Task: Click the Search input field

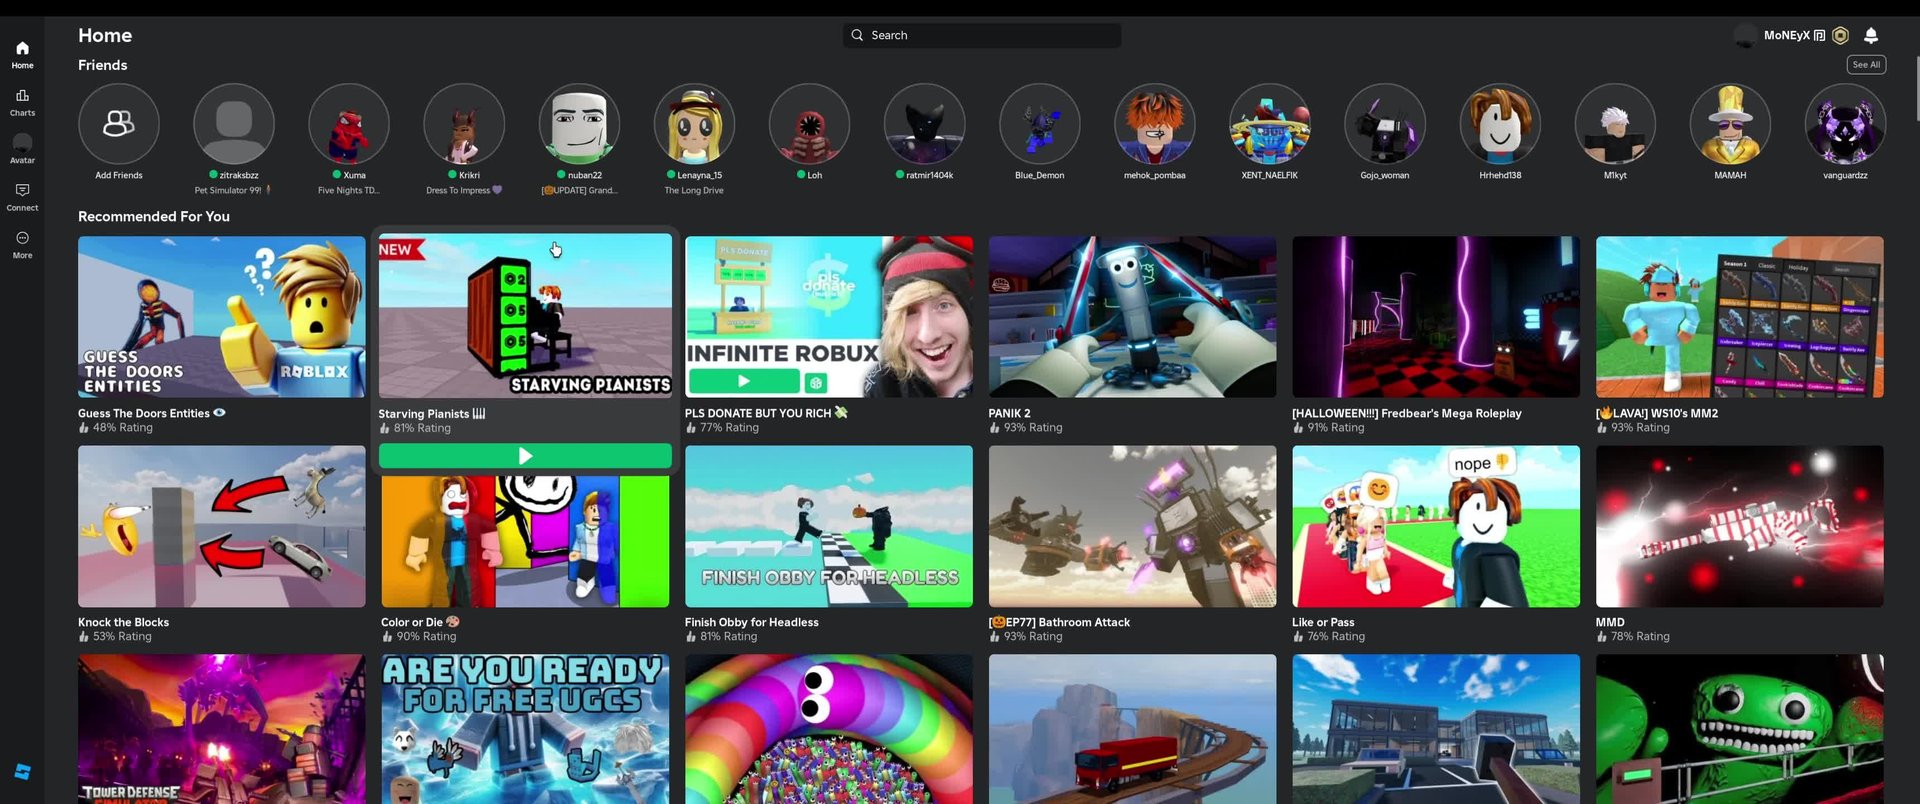Action: [982, 35]
